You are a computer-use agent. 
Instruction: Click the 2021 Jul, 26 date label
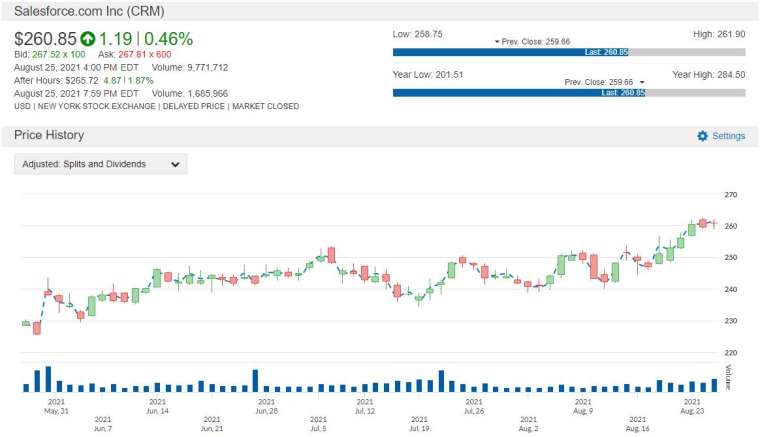tap(474, 406)
